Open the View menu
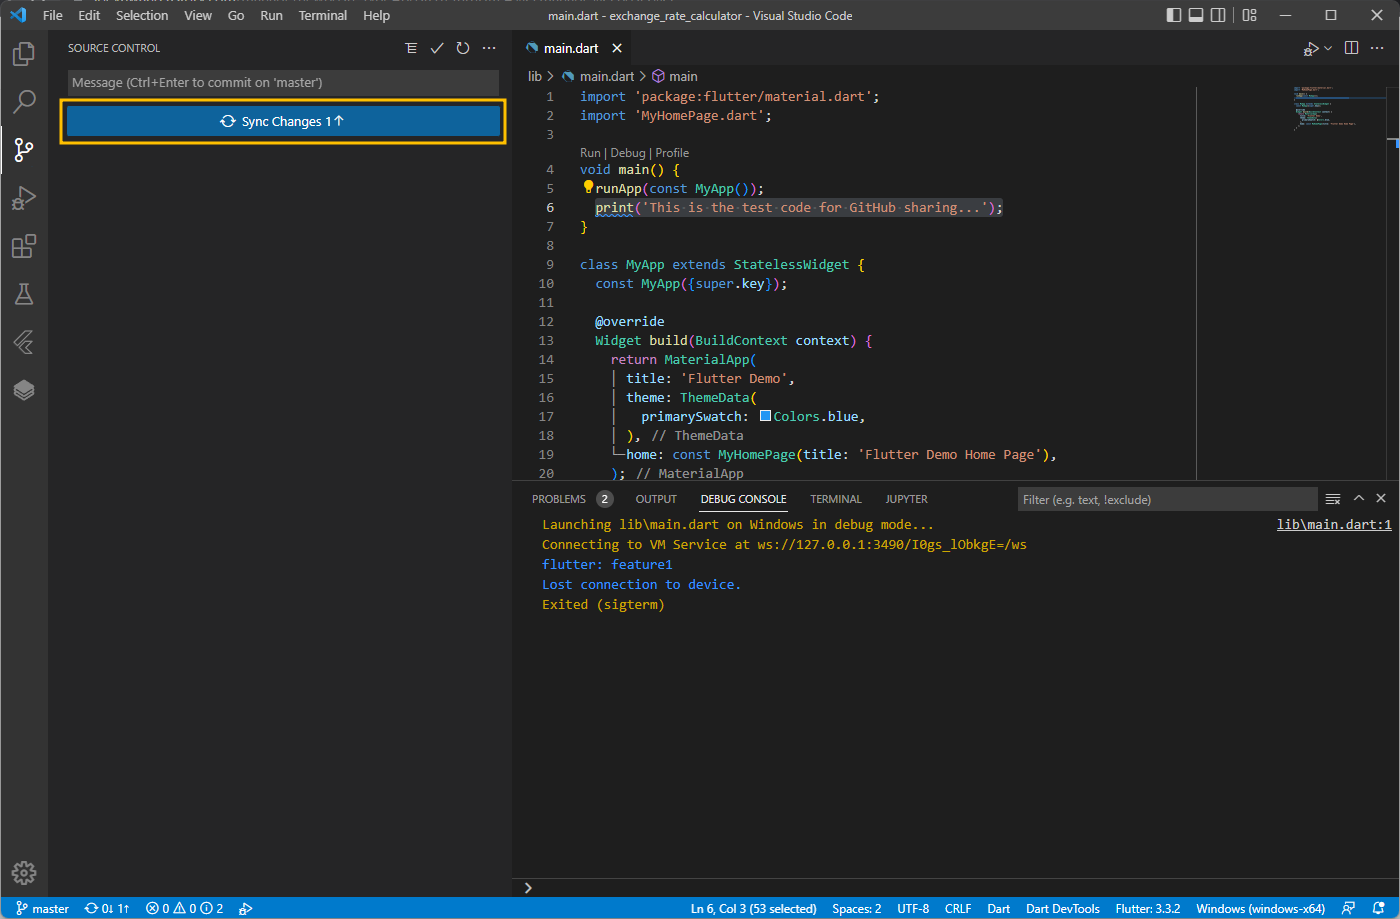The width and height of the screenshot is (1400, 919). 198,15
